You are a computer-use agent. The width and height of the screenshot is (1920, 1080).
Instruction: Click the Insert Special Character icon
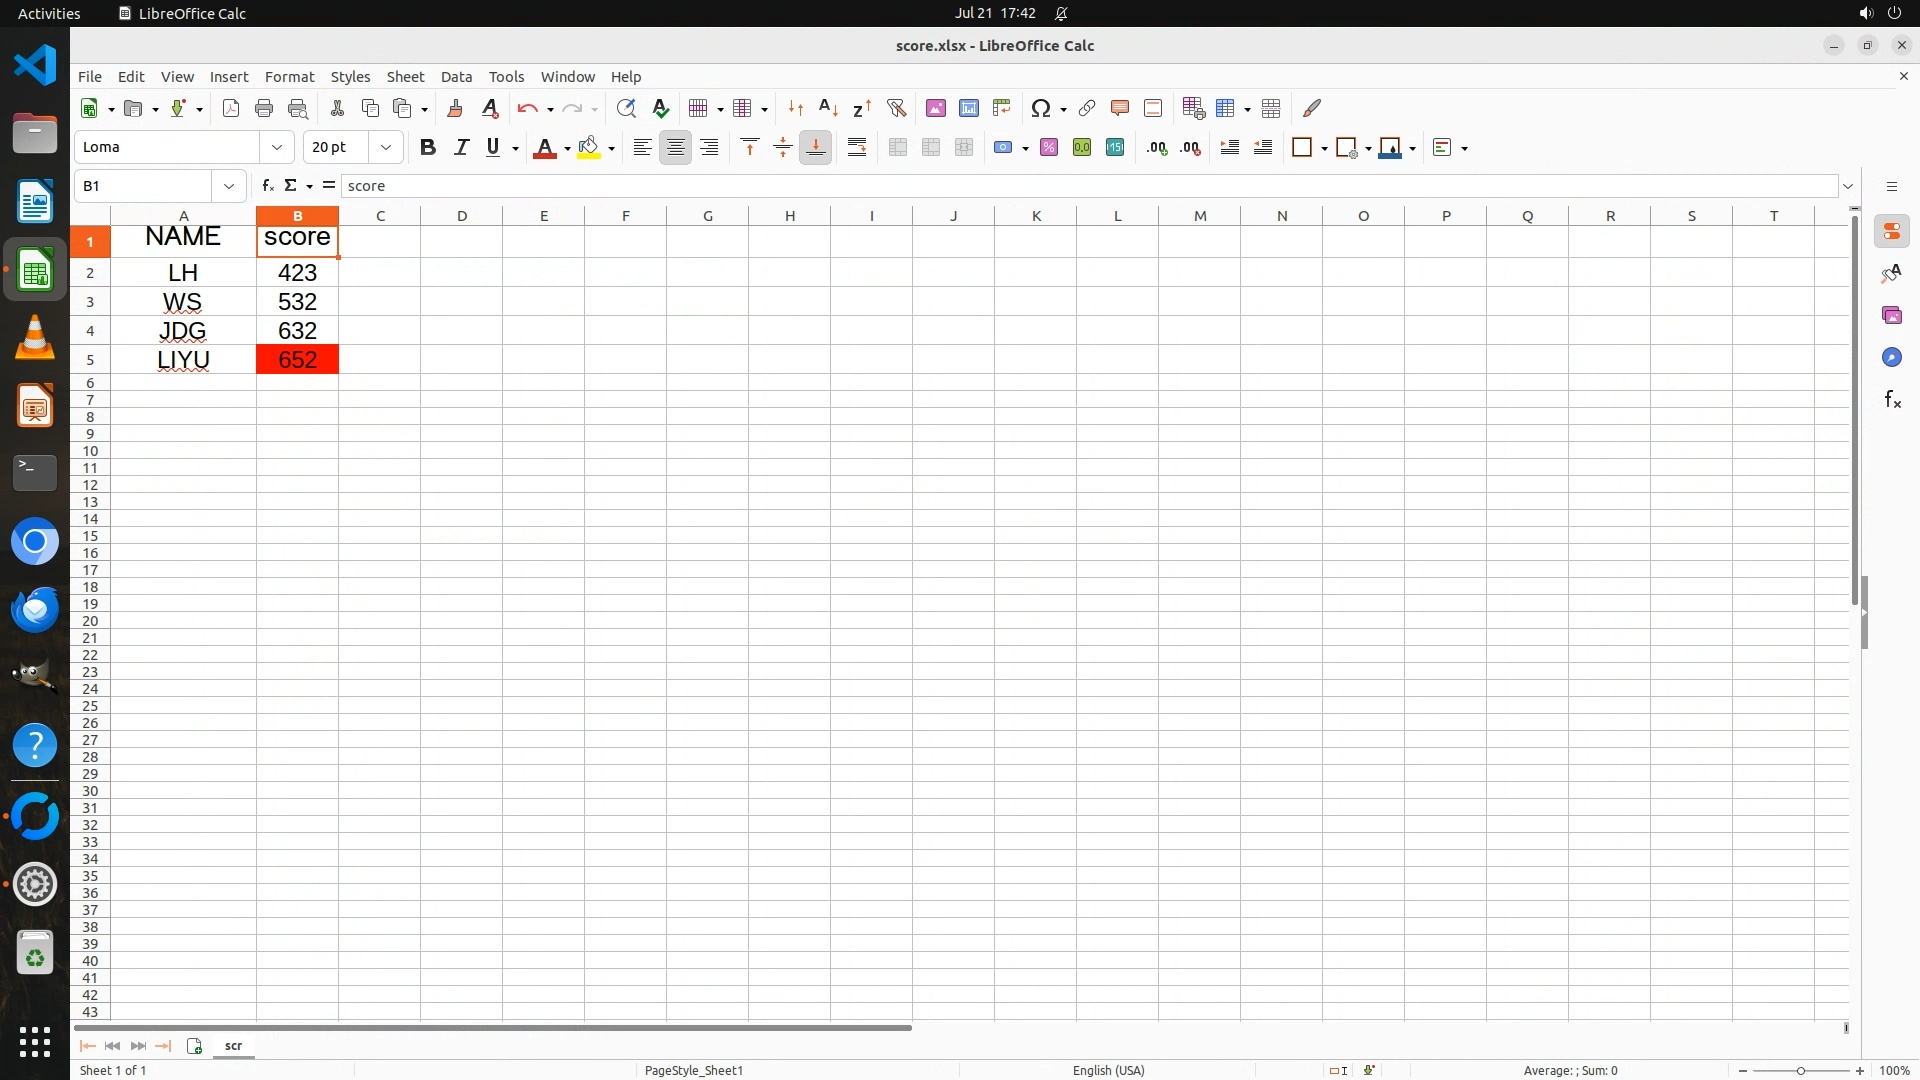pos(1040,108)
